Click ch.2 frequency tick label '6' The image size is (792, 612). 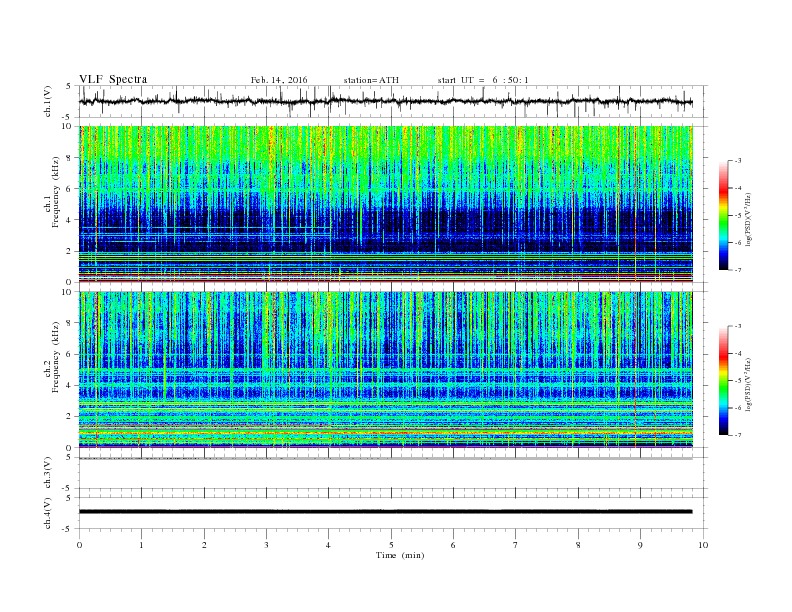click(69, 354)
